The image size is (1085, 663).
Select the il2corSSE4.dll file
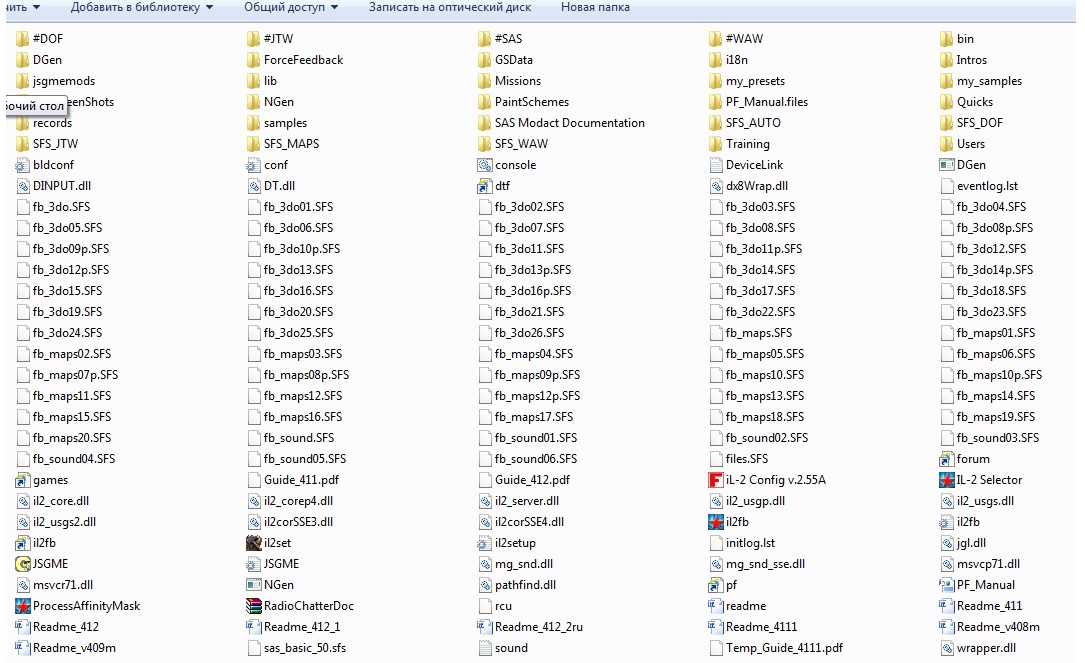[x=521, y=522]
